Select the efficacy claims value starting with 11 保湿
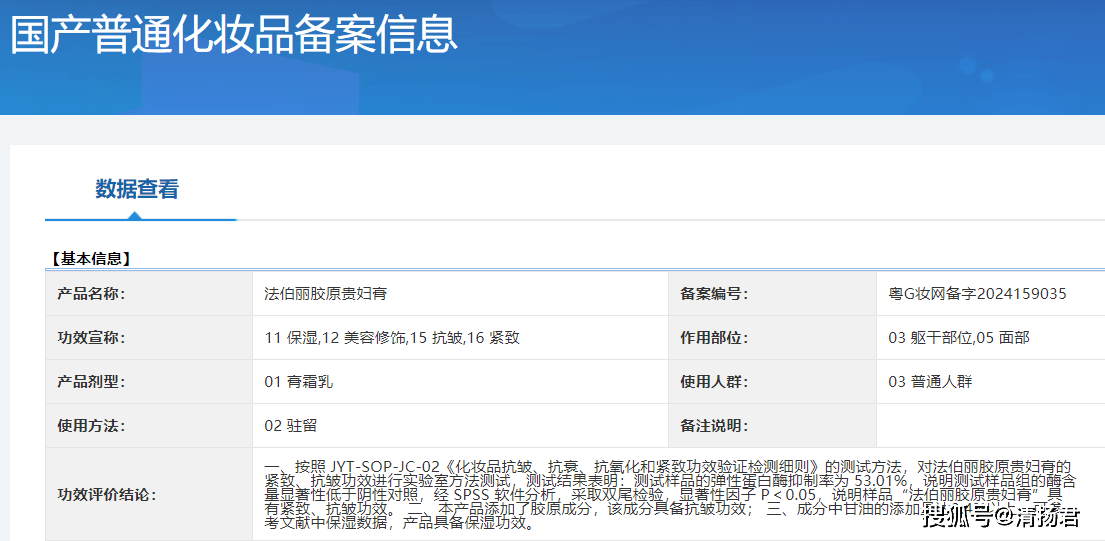This screenshot has height=541, width=1105. (392, 338)
